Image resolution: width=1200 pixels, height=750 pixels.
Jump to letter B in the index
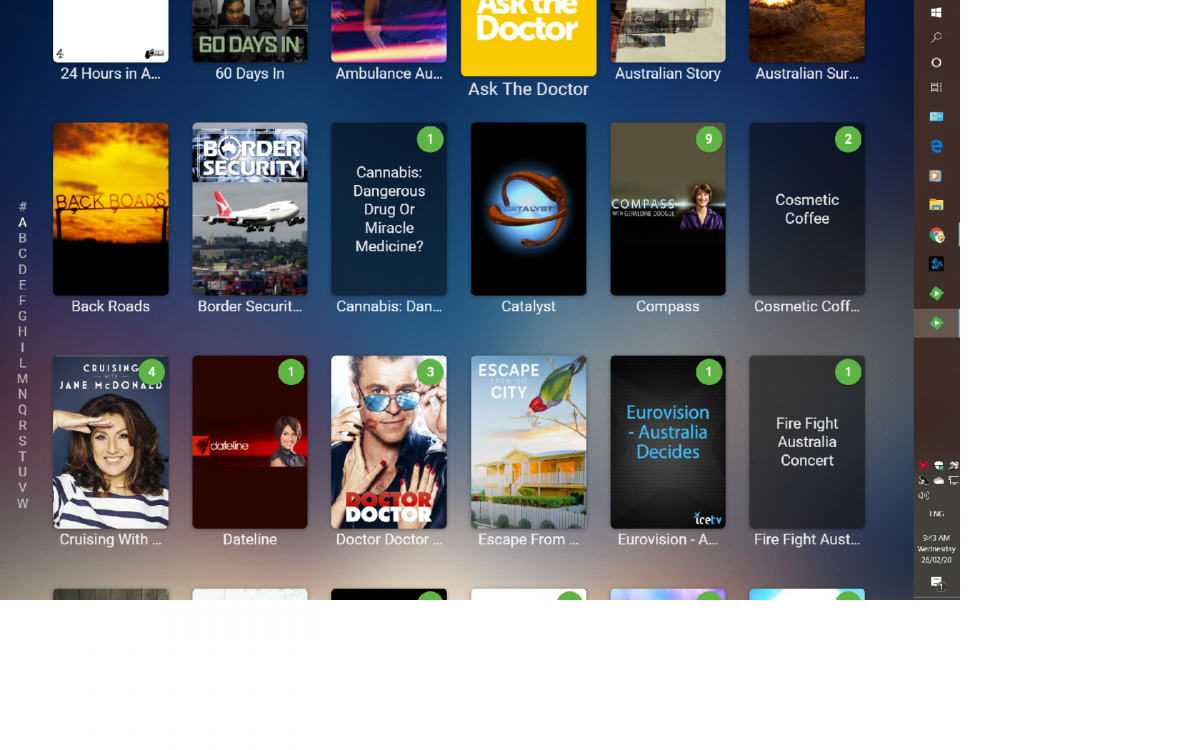[x=22, y=238]
